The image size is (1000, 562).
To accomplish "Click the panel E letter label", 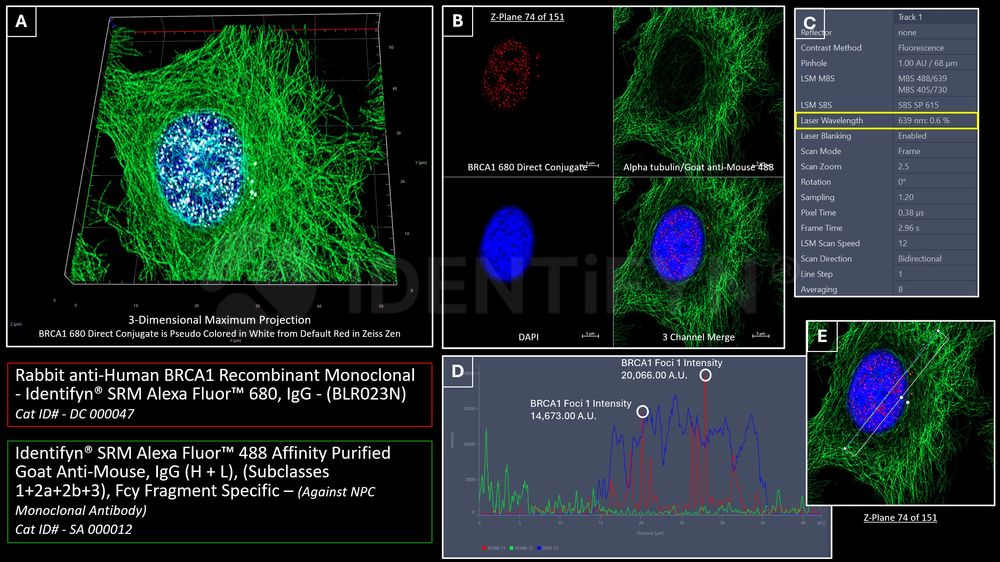I will pos(821,336).
